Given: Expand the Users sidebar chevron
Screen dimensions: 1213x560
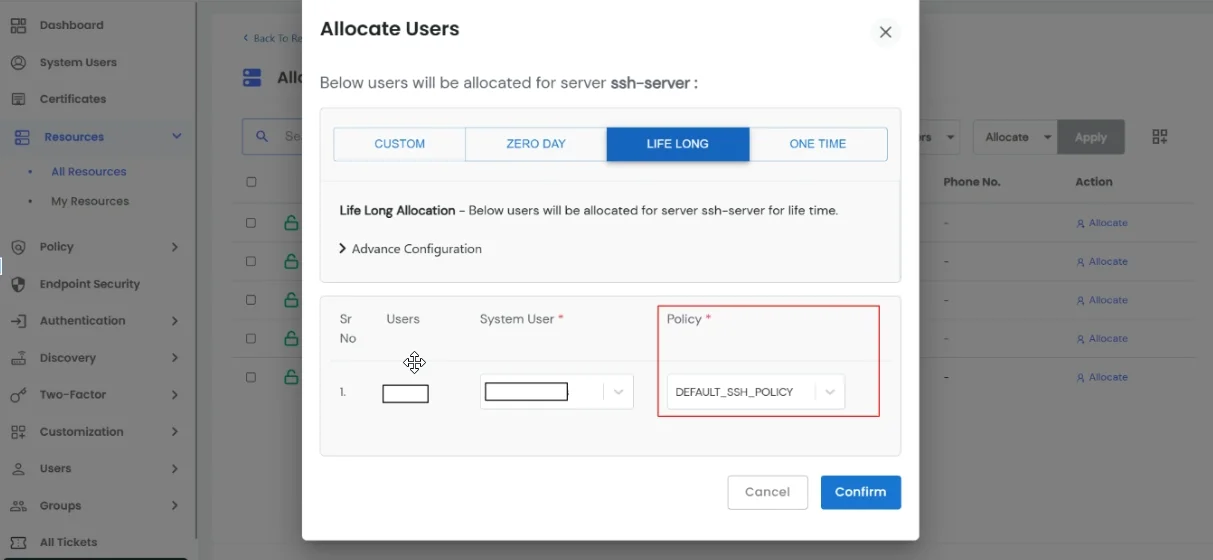Looking at the screenshot, I should [175, 469].
